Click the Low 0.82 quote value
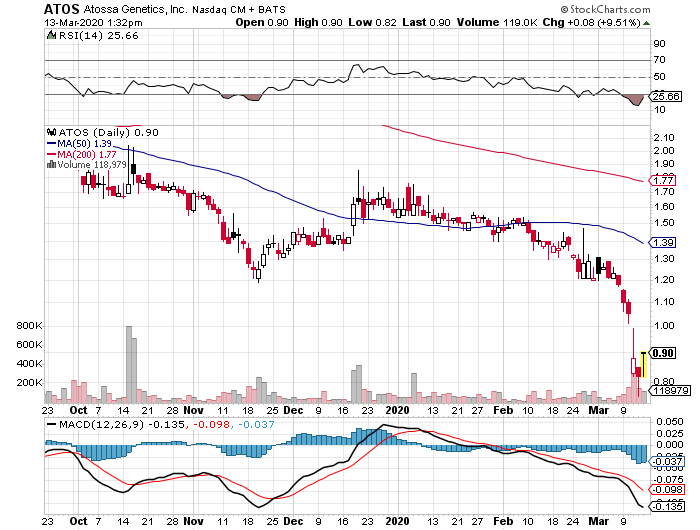 click(372, 22)
